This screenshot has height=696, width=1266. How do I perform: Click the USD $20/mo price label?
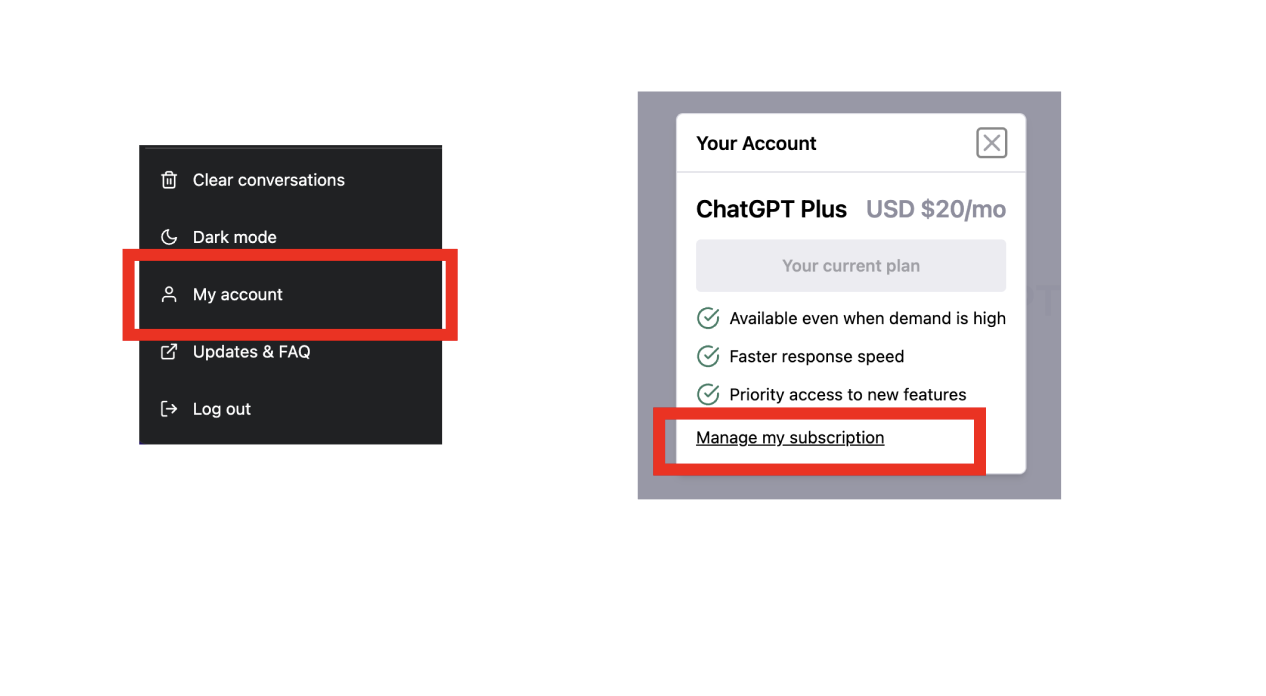(x=936, y=209)
